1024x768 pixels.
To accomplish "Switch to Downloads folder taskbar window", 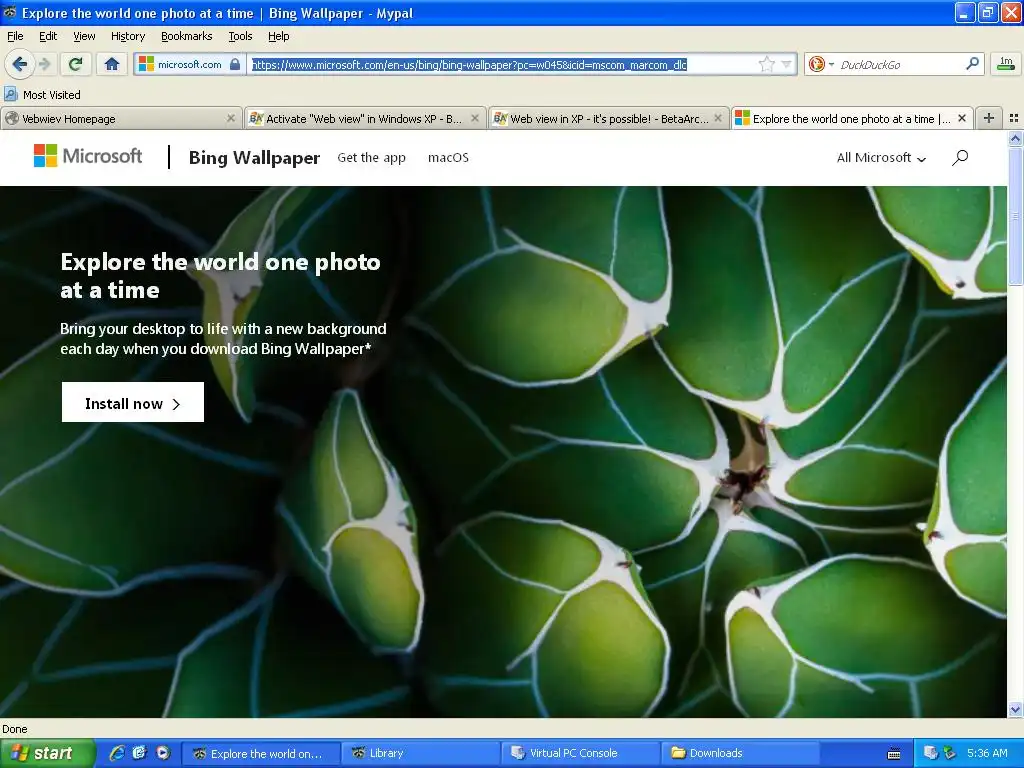I will [x=741, y=753].
